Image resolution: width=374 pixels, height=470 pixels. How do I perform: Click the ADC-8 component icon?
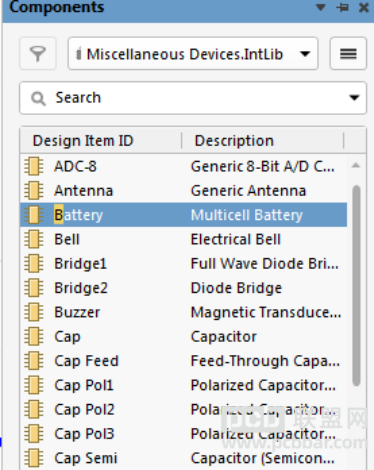point(34,166)
